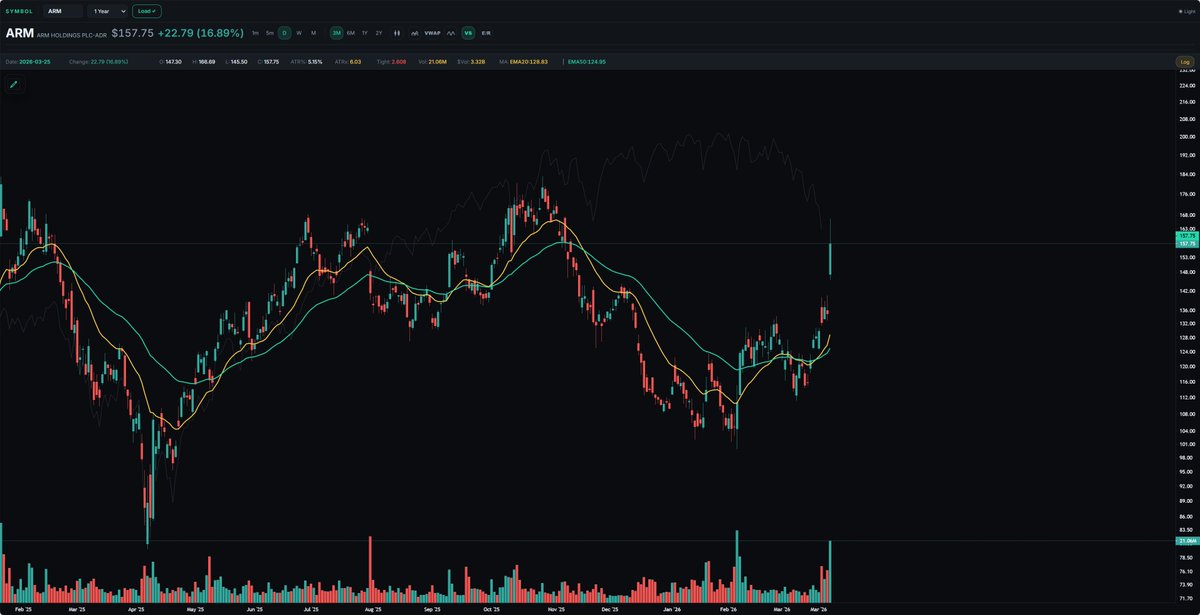
Task: Click the 200.00 price axis label
Action: point(1187,137)
